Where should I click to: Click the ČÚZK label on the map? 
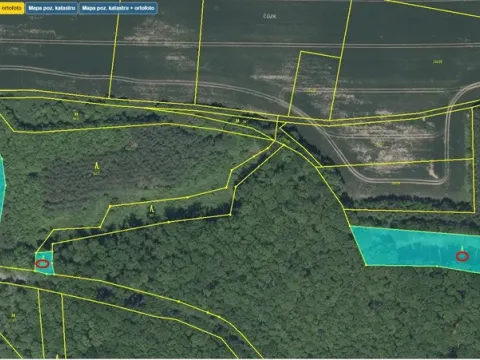click(269, 16)
